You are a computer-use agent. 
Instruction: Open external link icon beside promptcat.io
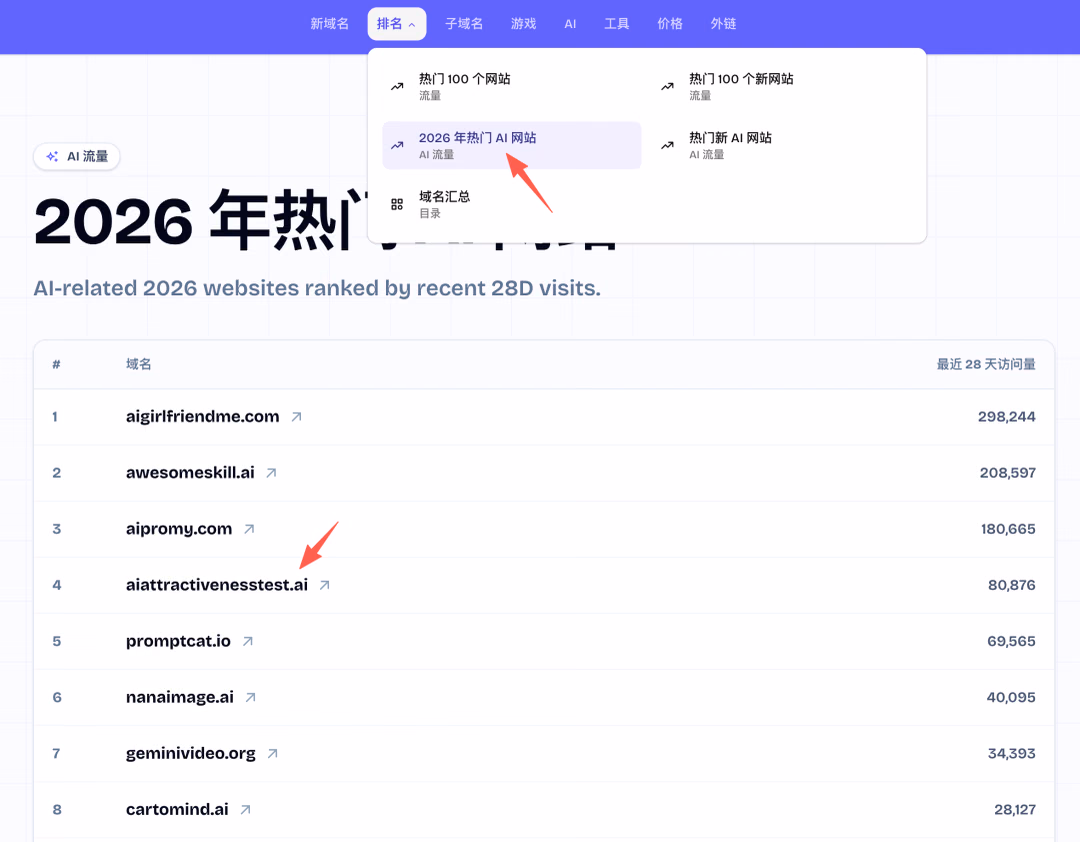tap(248, 641)
